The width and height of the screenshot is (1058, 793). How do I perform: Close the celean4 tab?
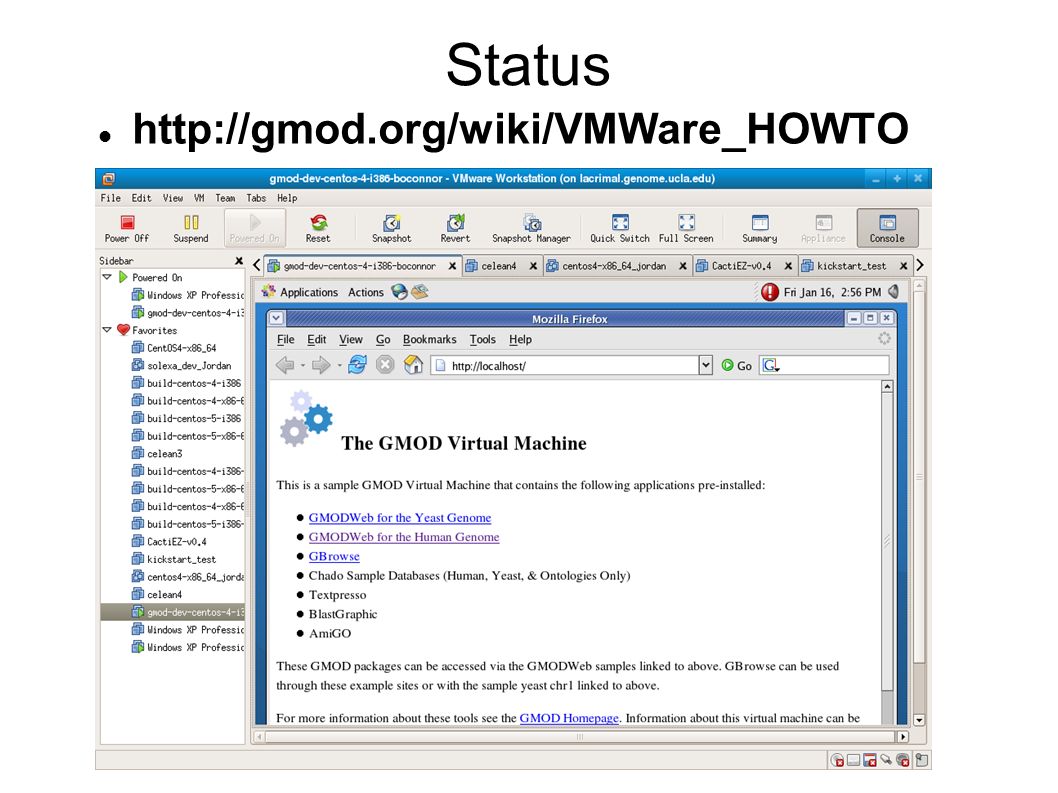(533, 266)
